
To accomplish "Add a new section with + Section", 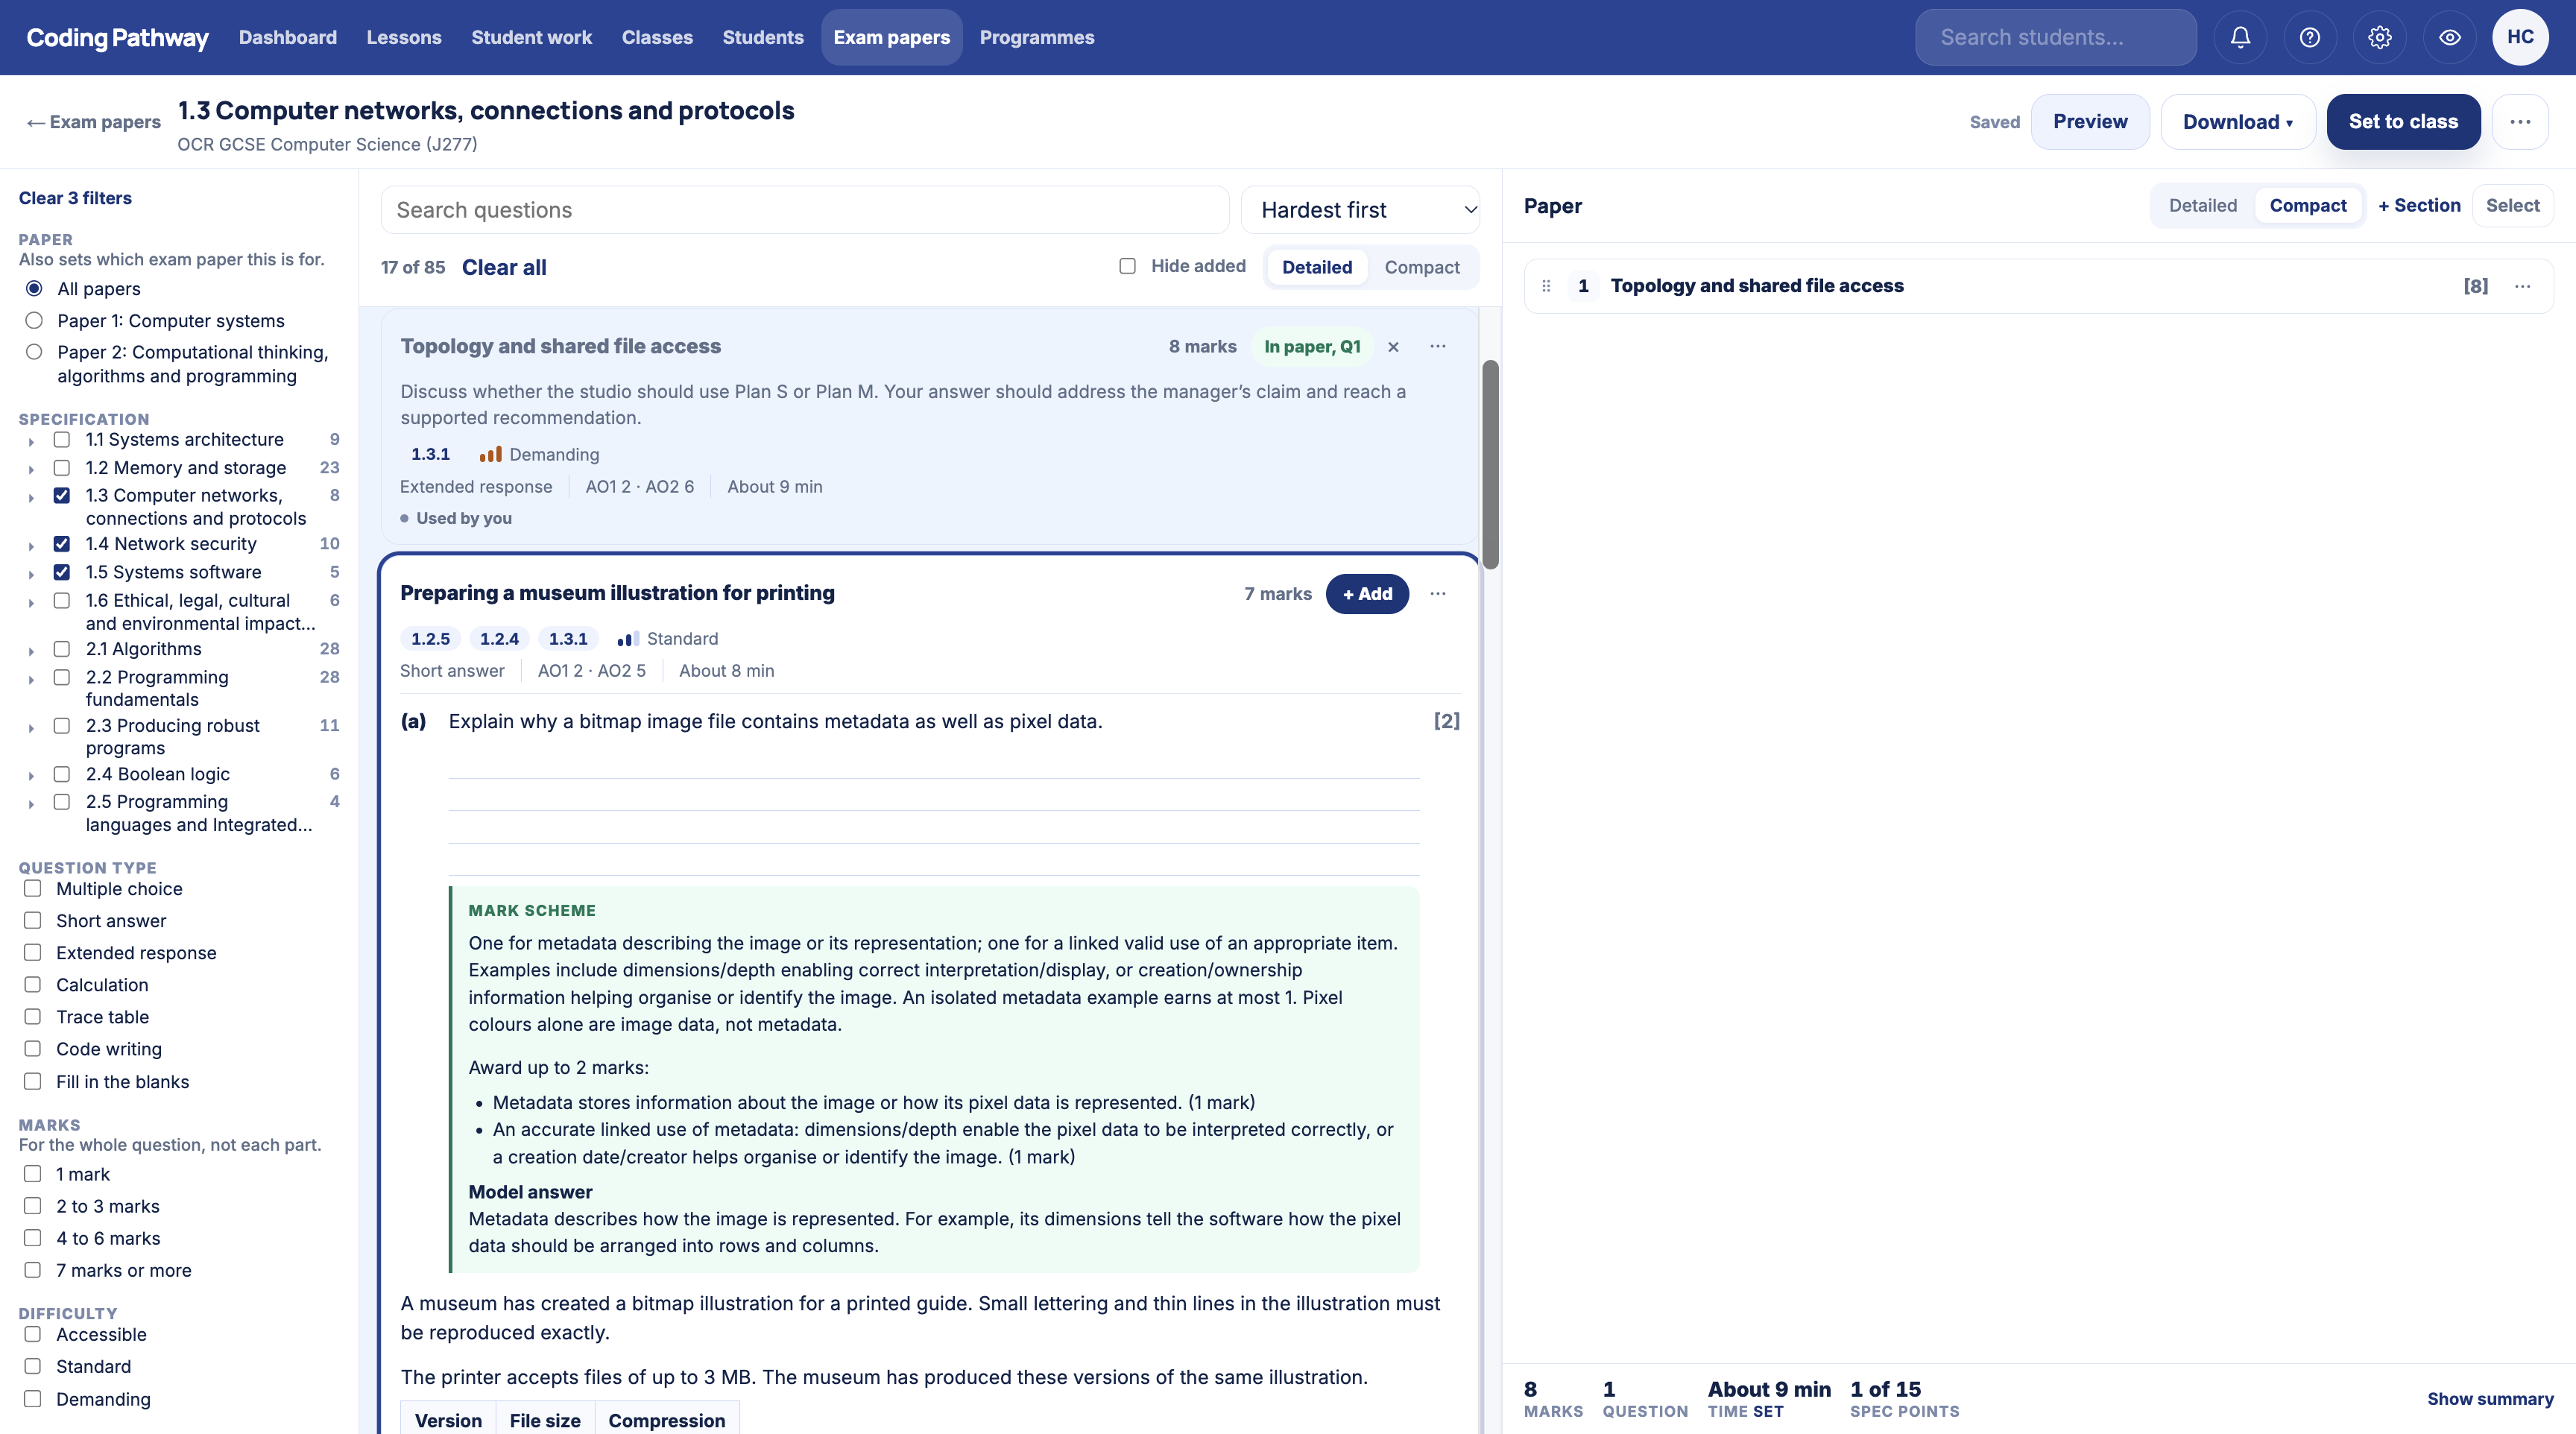I will pos(2419,205).
